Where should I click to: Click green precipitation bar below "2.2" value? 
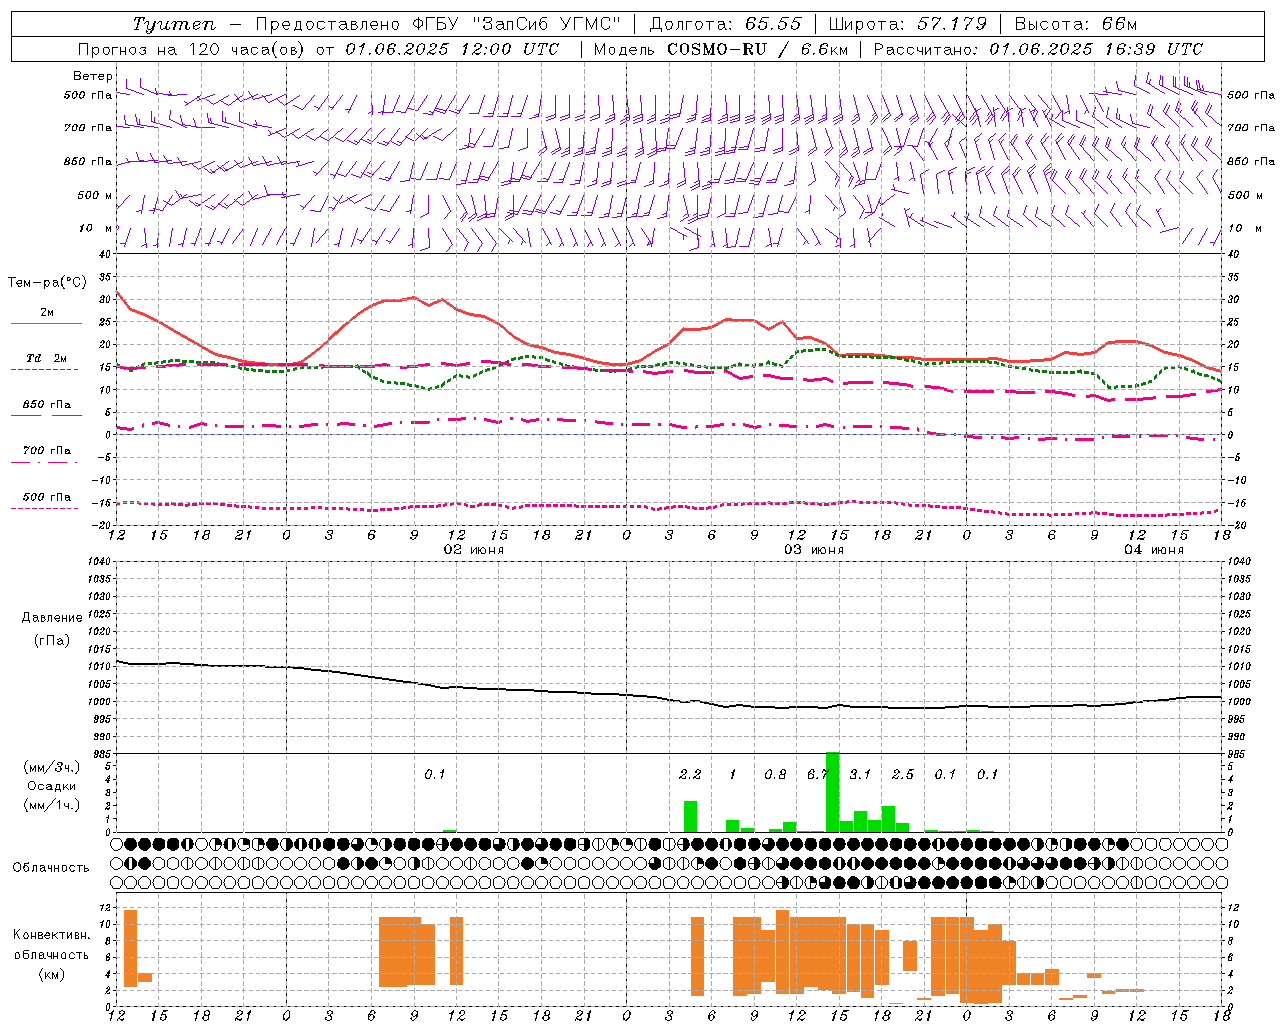coord(690,816)
